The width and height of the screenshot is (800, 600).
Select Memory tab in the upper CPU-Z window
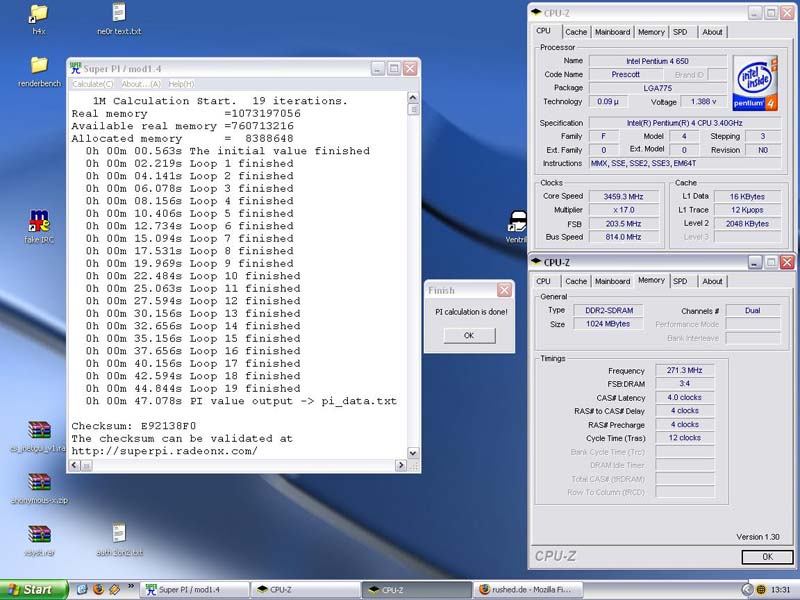point(651,32)
